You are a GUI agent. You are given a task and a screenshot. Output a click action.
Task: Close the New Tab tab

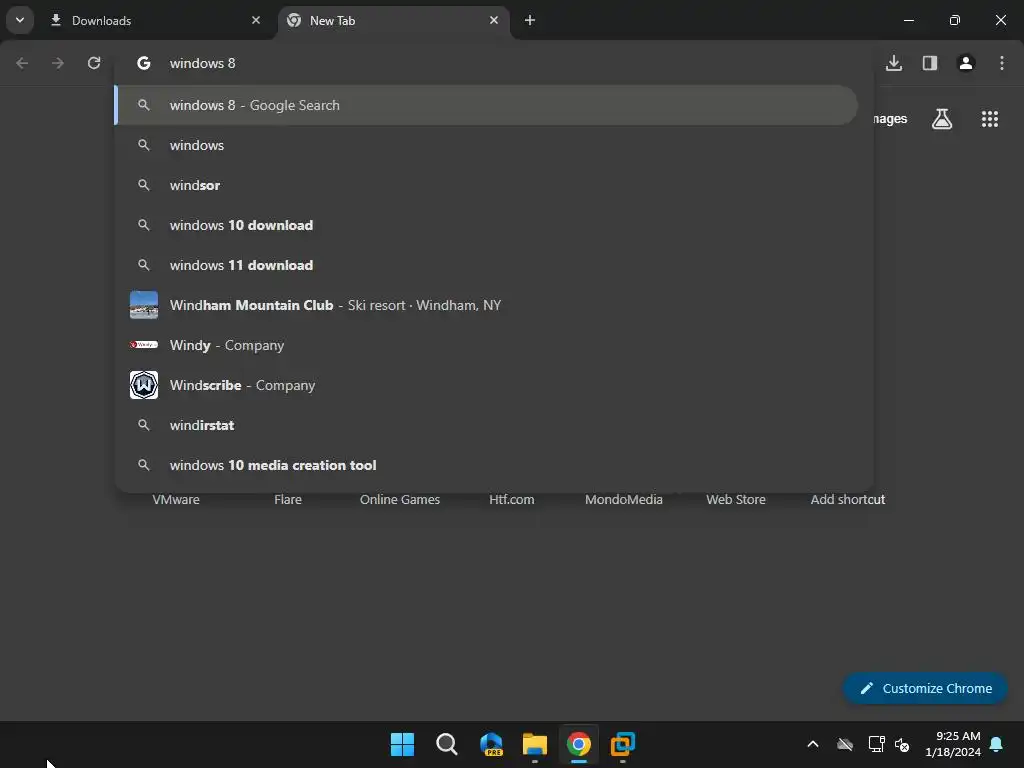click(494, 20)
